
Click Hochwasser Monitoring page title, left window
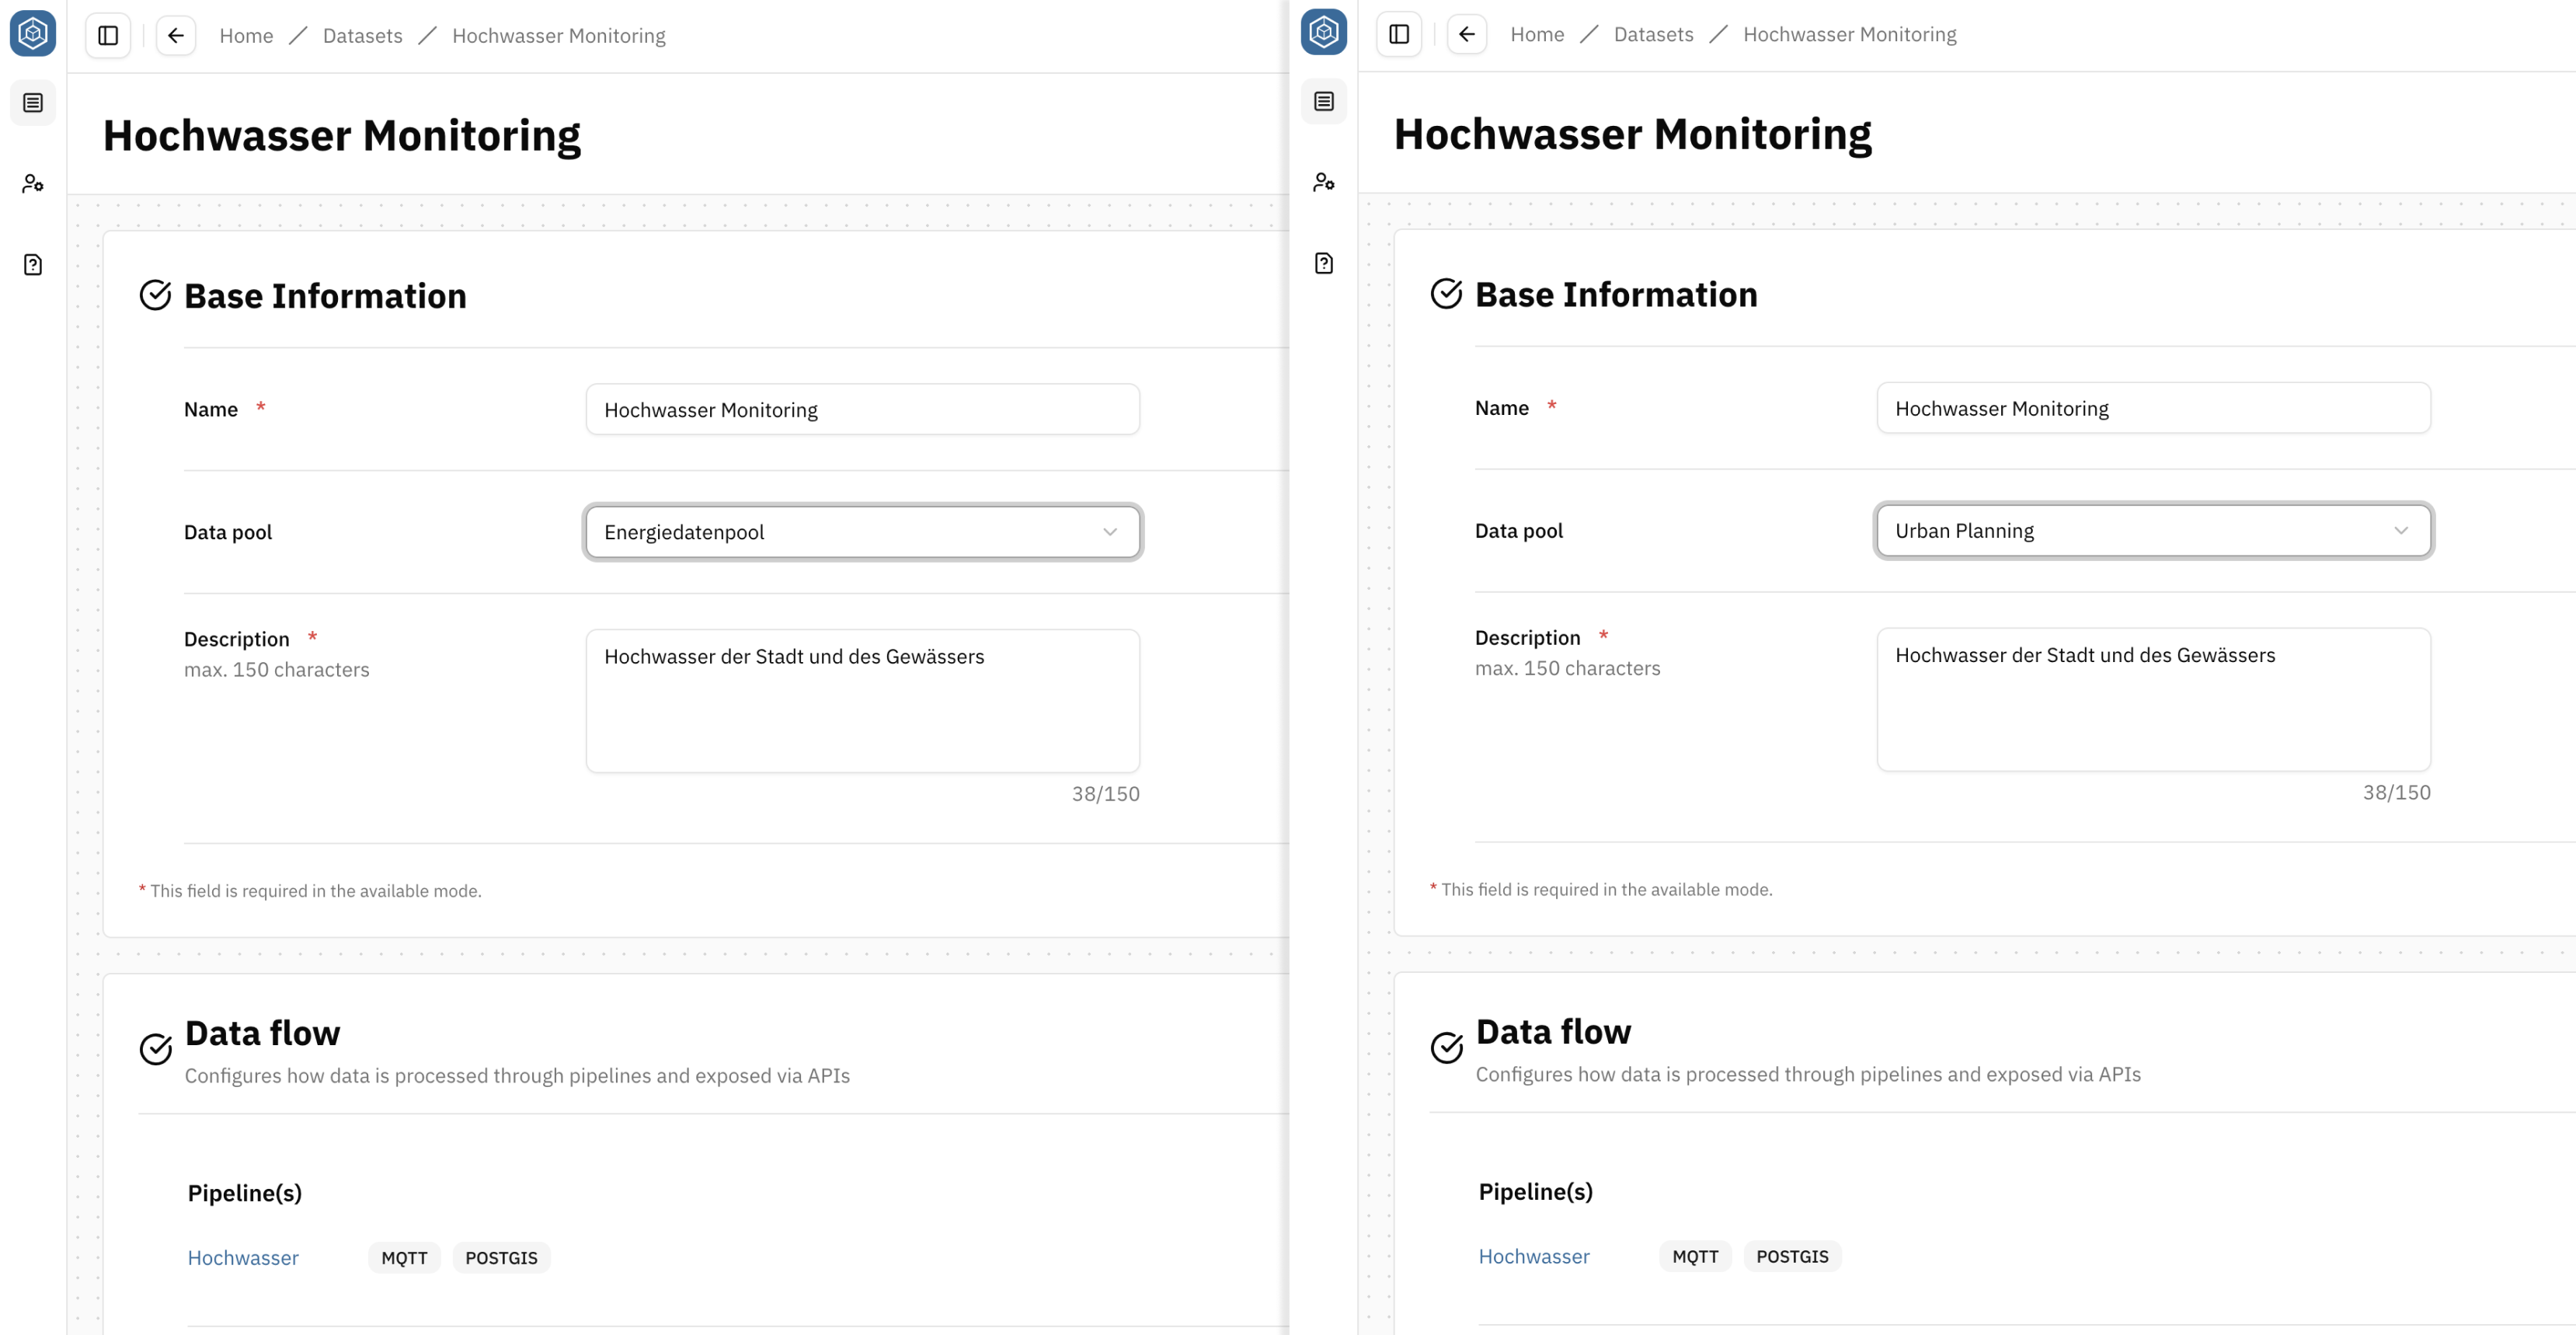coord(342,136)
